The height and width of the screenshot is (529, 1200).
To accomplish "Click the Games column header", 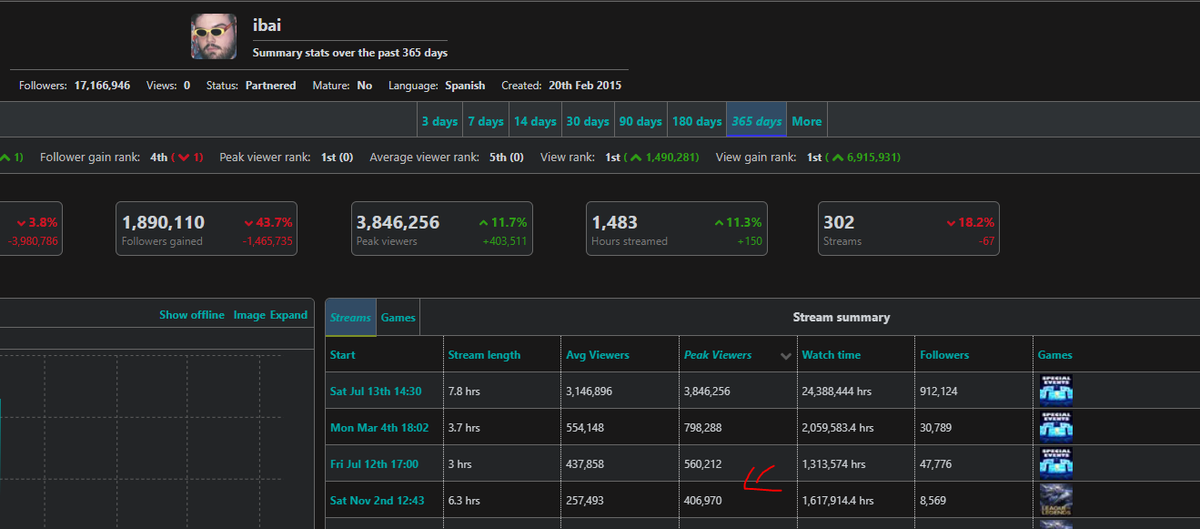I will click(1055, 355).
